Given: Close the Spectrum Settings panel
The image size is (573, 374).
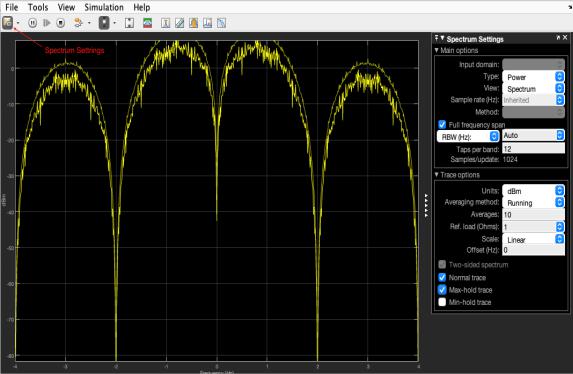Looking at the screenshot, I should (565, 38).
